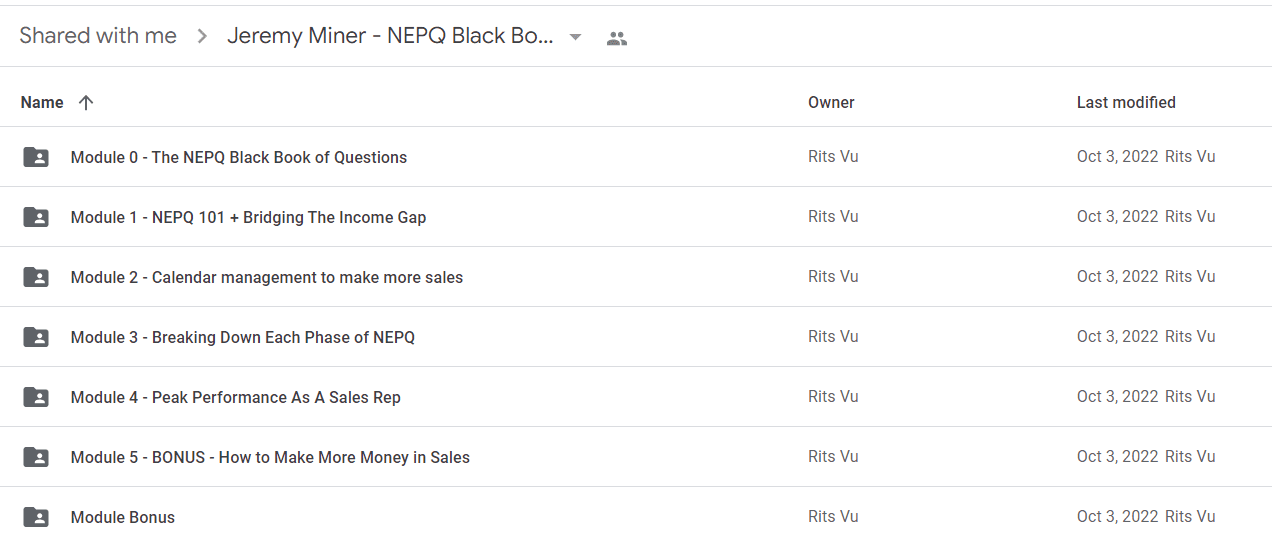Click the Module 2 shared folder icon
Viewport: 1272px width, 543px height.
coord(36,277)
